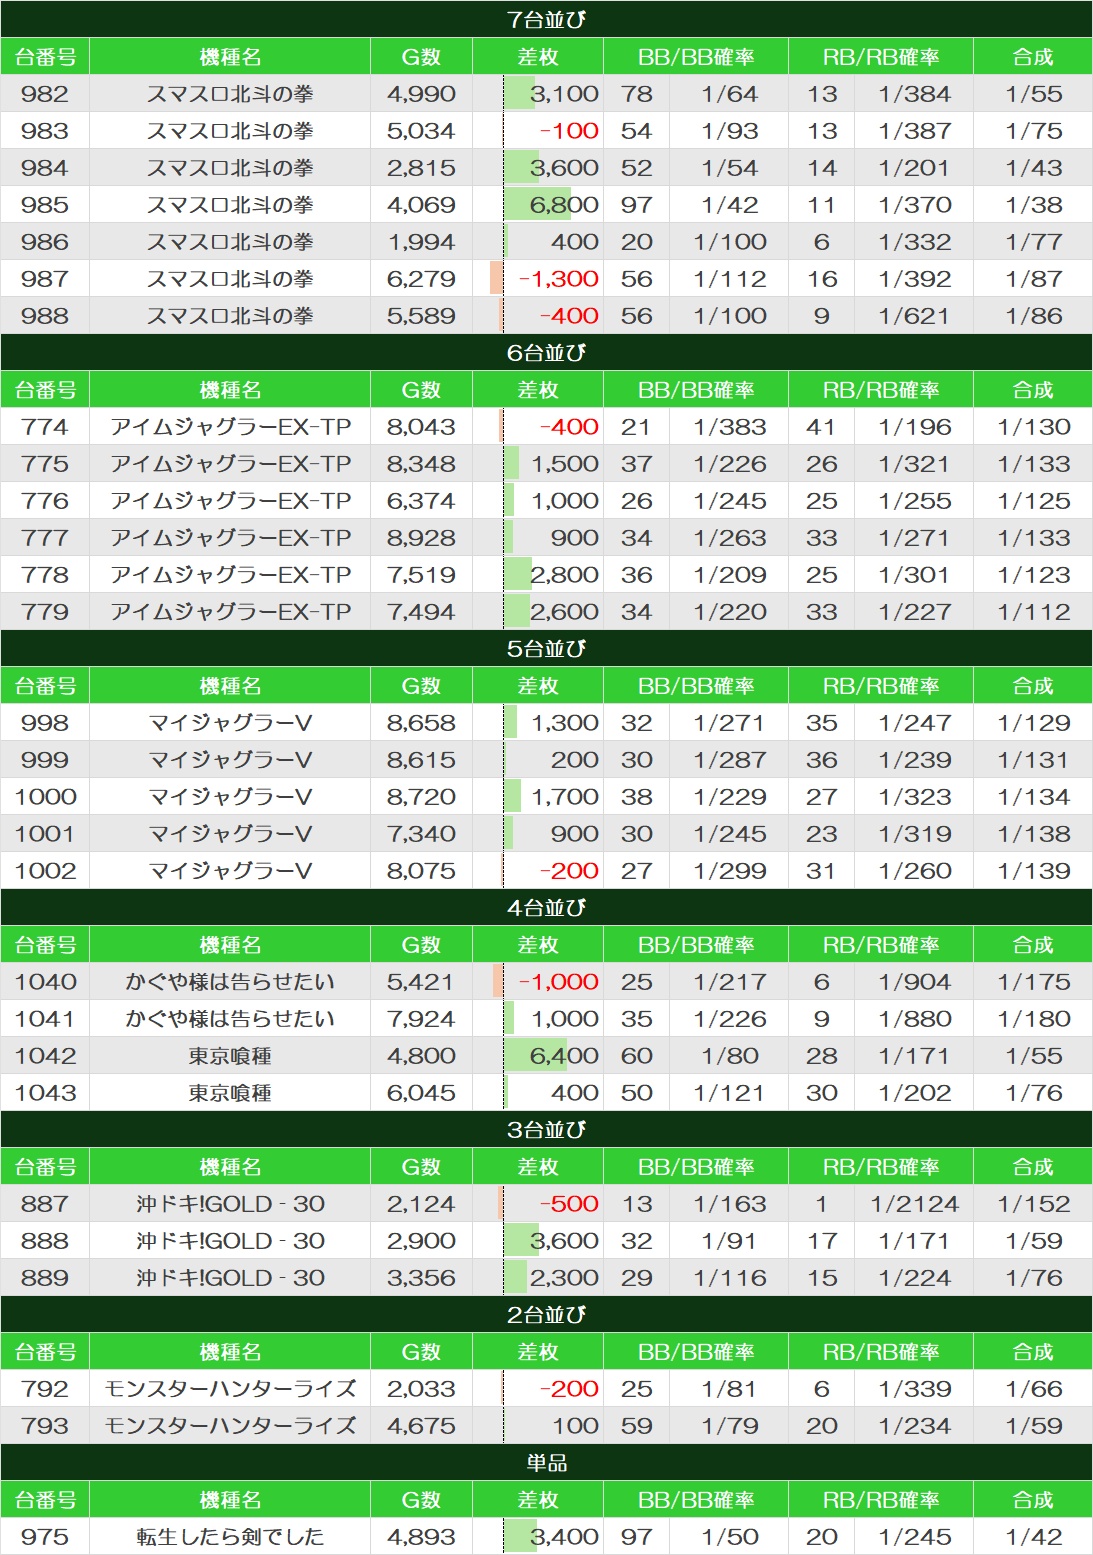The height and width of the screenshot is (1555, 1093).
Task: Click the 差枚 header in the 4台並び table
Action: [x=538, y=945]
